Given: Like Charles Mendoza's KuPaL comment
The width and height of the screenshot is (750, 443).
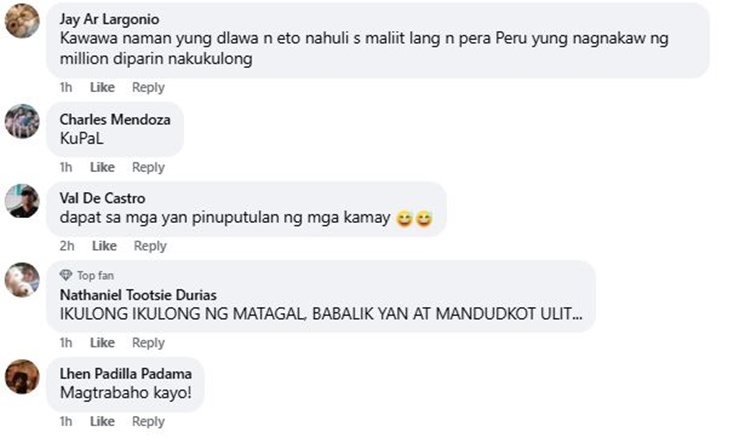Looking at the screenshot, I should coord(102,167).
